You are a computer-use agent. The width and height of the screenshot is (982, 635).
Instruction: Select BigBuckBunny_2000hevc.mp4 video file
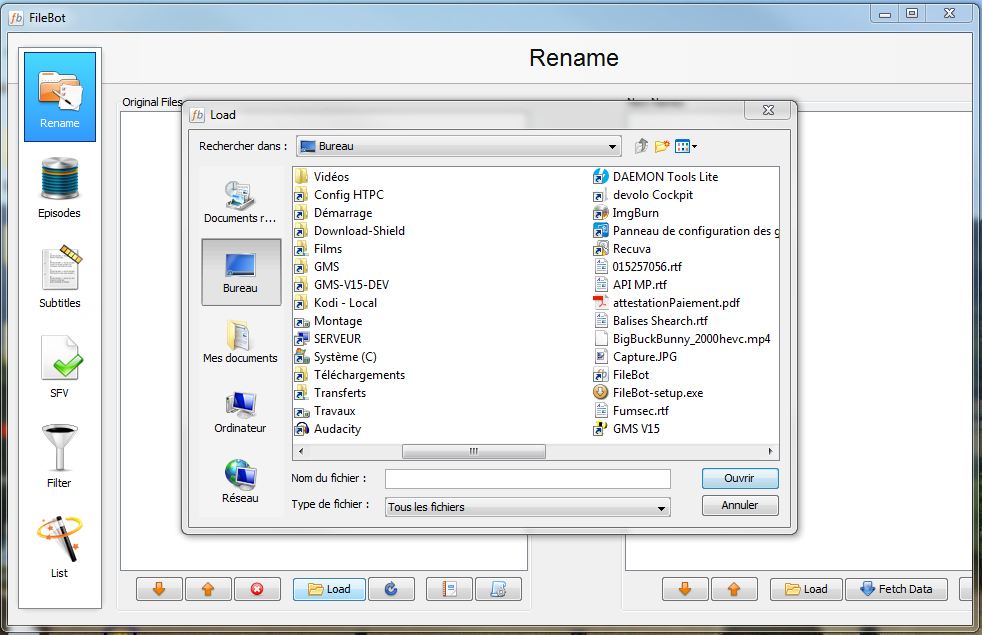[x=682, y=339]
